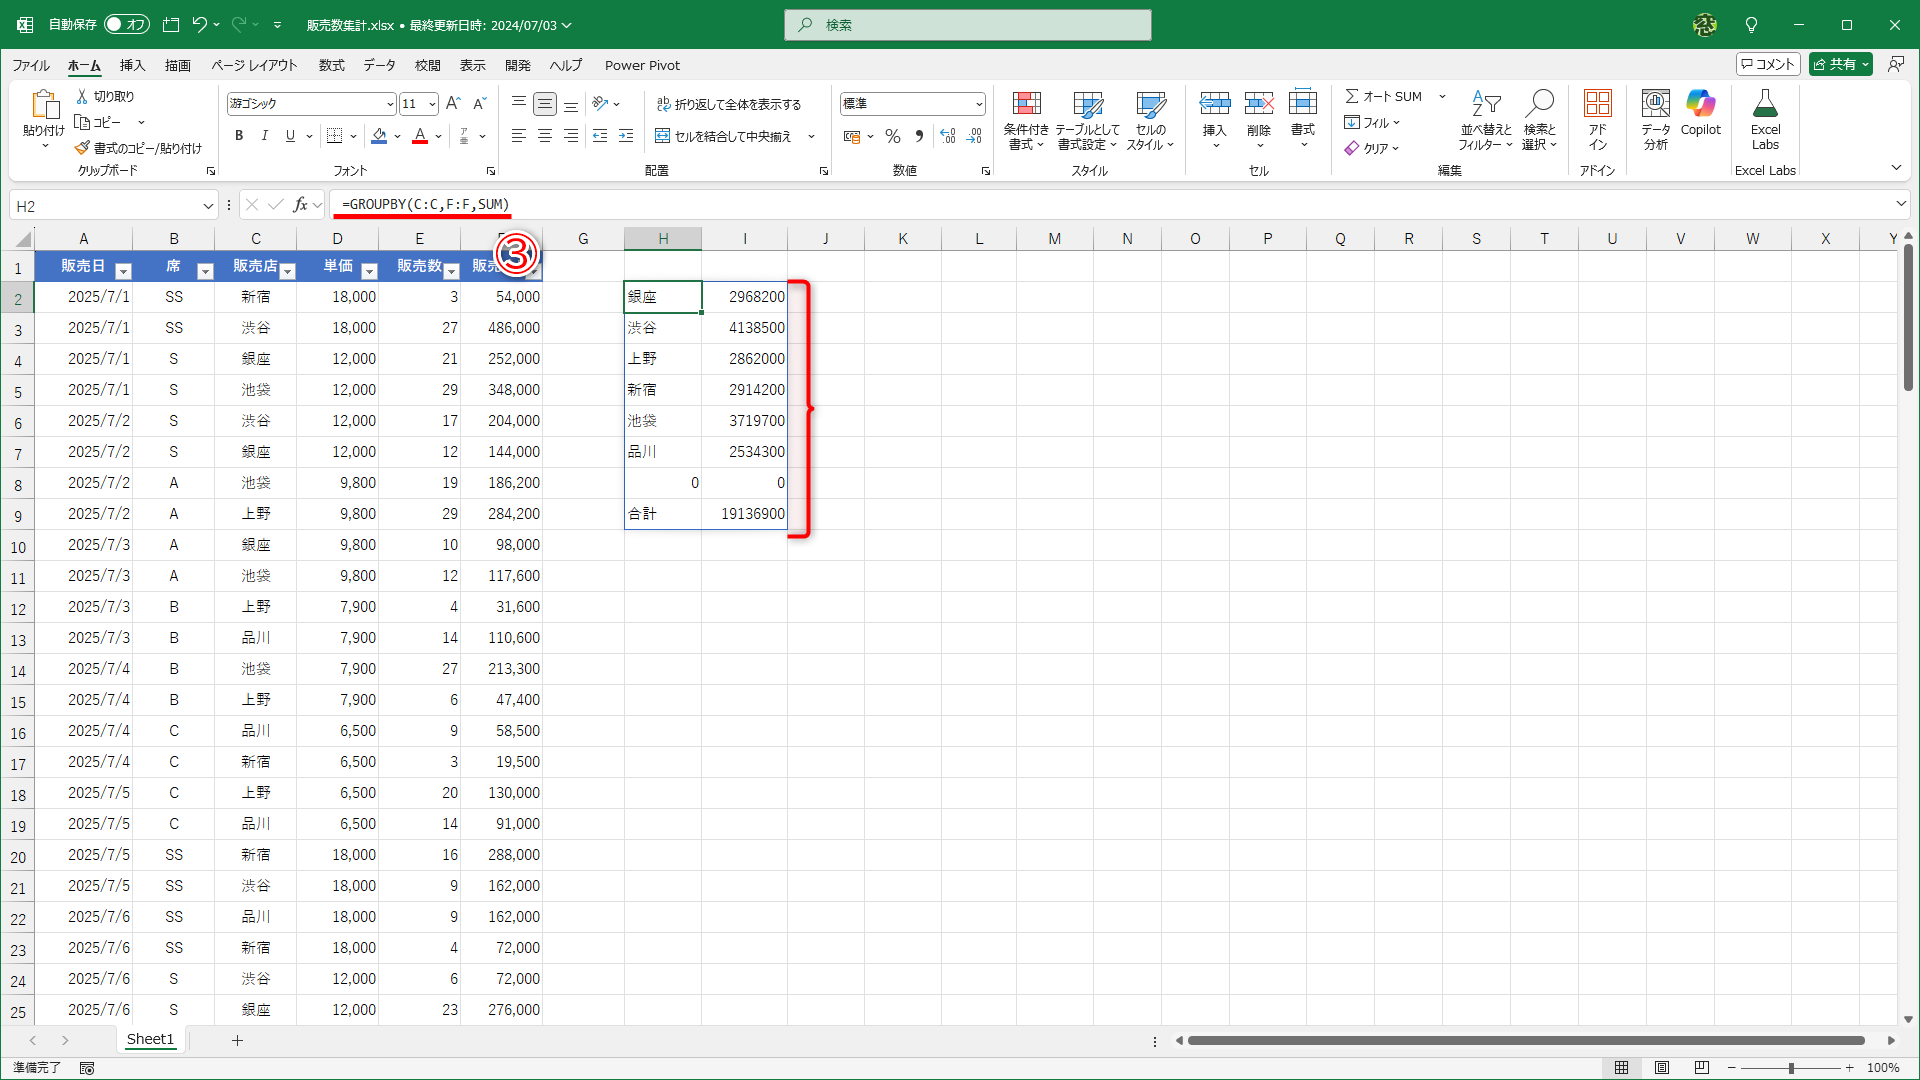
Task: Open the font size dropdown
Action: [x=431, y=103]
